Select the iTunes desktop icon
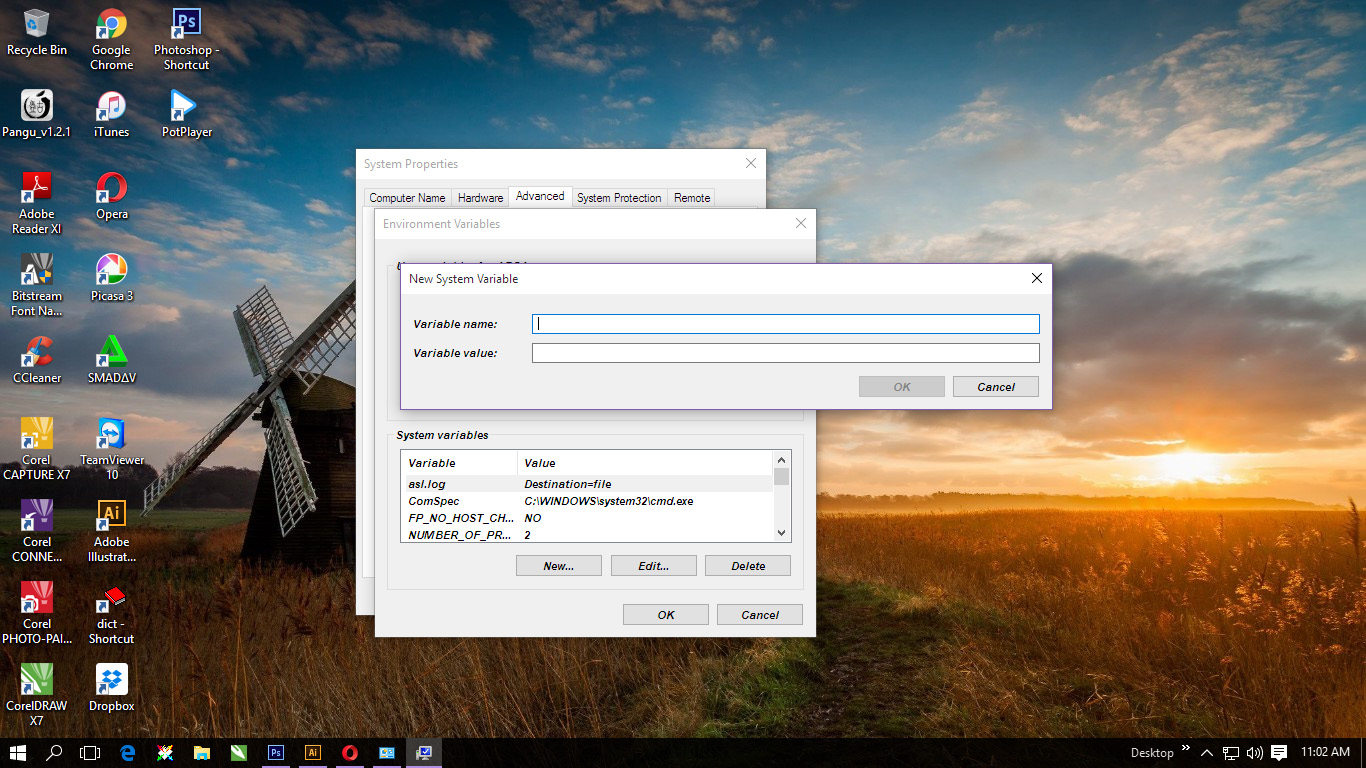 point(111,113)
